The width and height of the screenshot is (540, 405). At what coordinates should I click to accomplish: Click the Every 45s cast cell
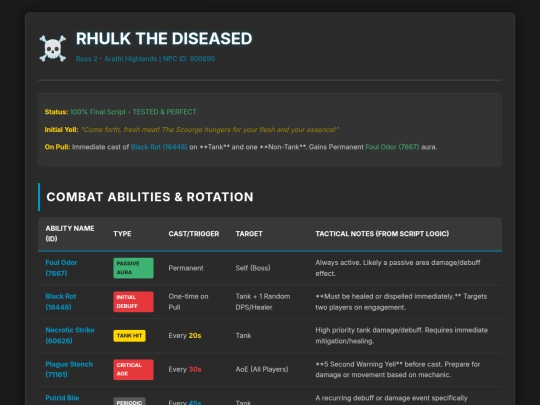click(185, 402)
